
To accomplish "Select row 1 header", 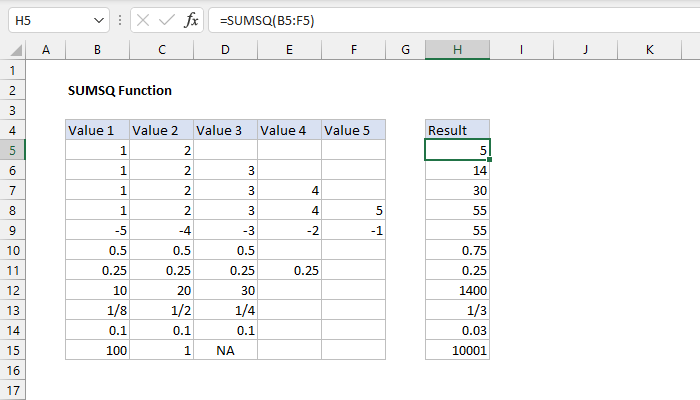I will 12,70.
